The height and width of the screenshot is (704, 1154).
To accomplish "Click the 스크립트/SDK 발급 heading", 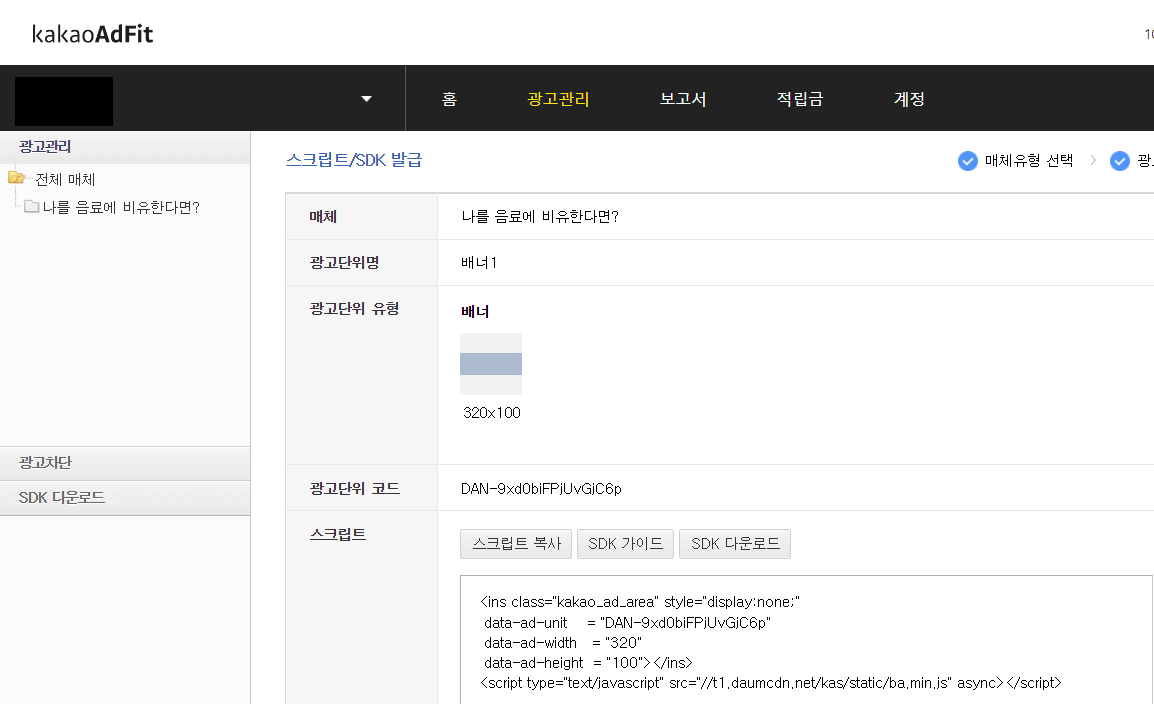I will (x=354, y=160).
